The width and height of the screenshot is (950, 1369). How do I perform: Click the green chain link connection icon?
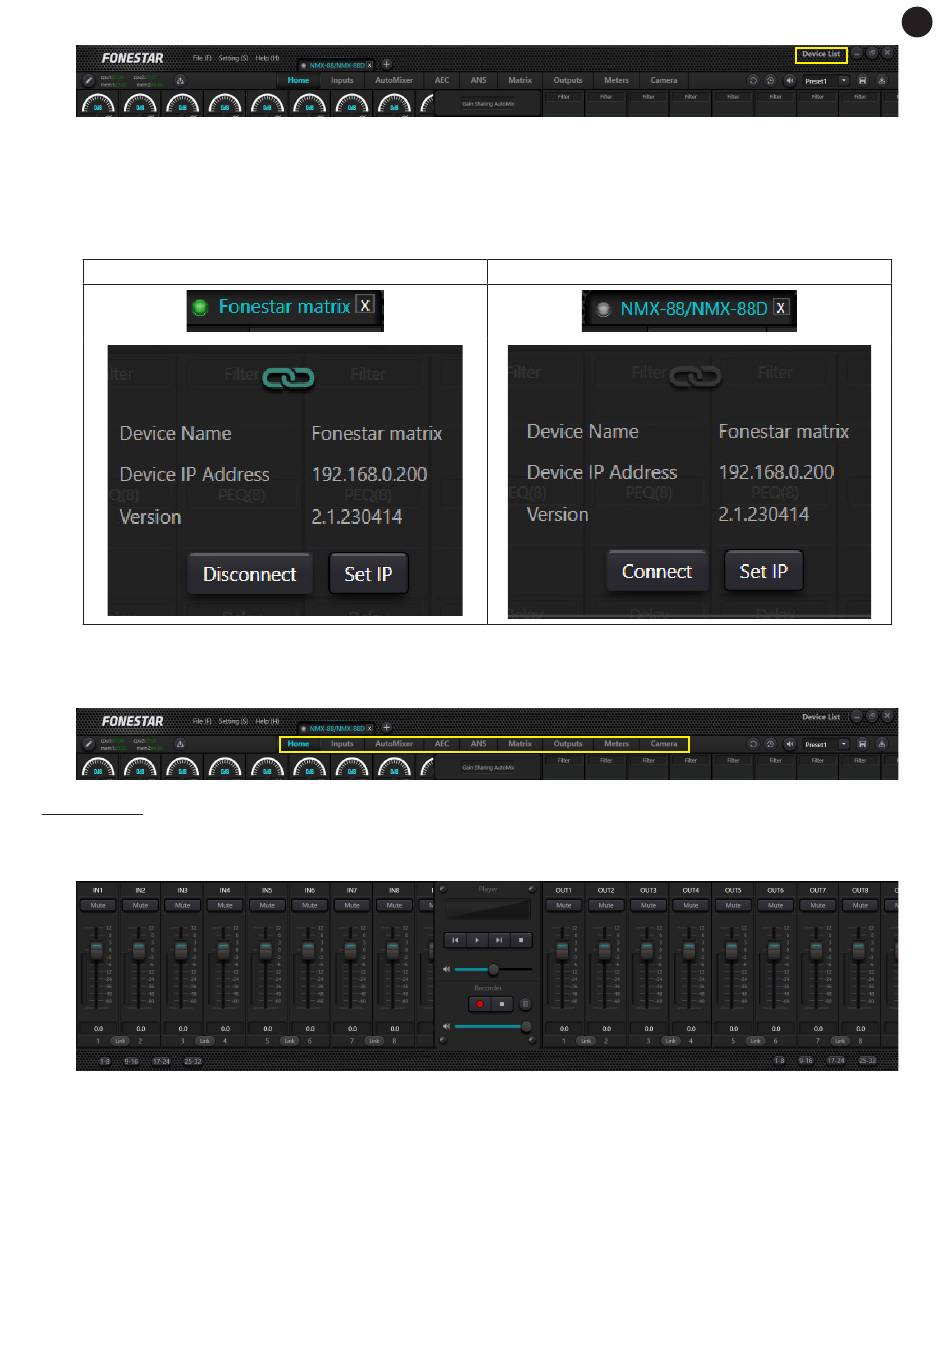(x=289, y=377)
